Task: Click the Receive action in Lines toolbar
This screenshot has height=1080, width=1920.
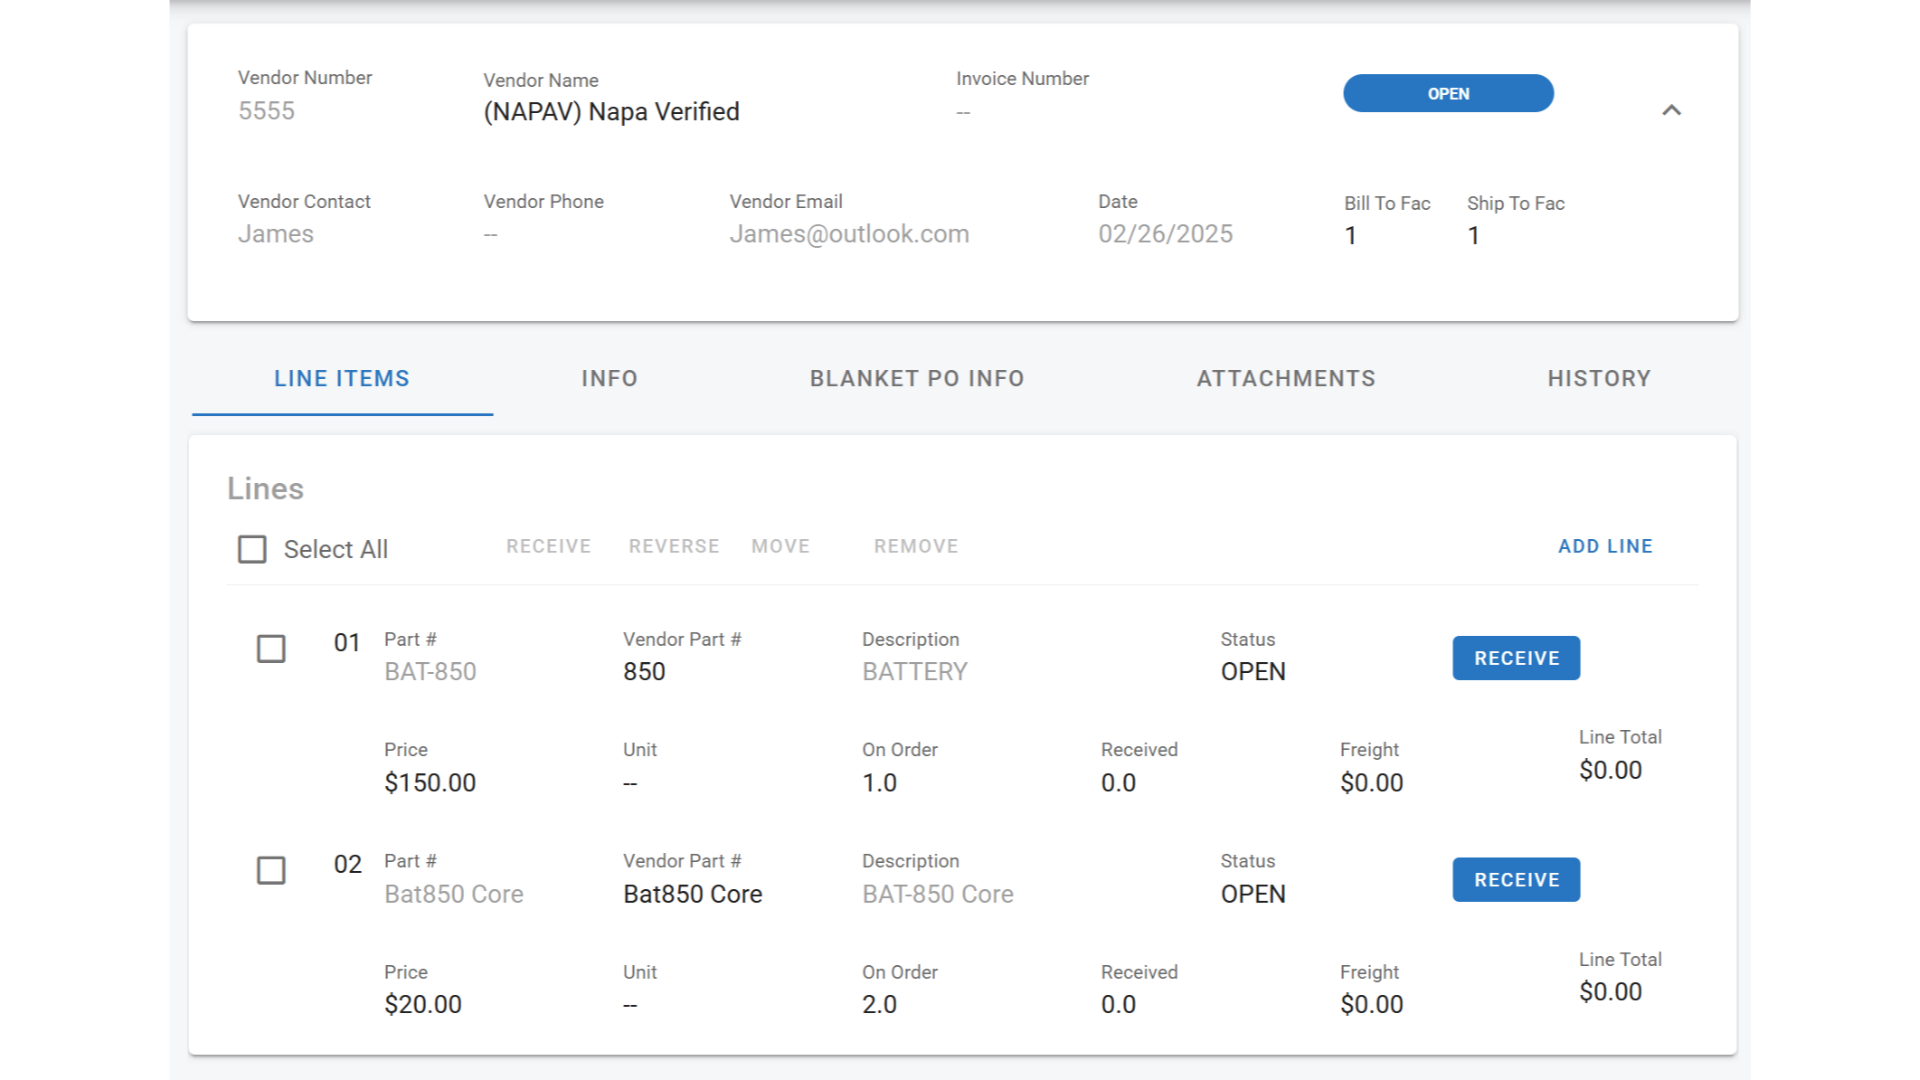Action: [548, 546]
